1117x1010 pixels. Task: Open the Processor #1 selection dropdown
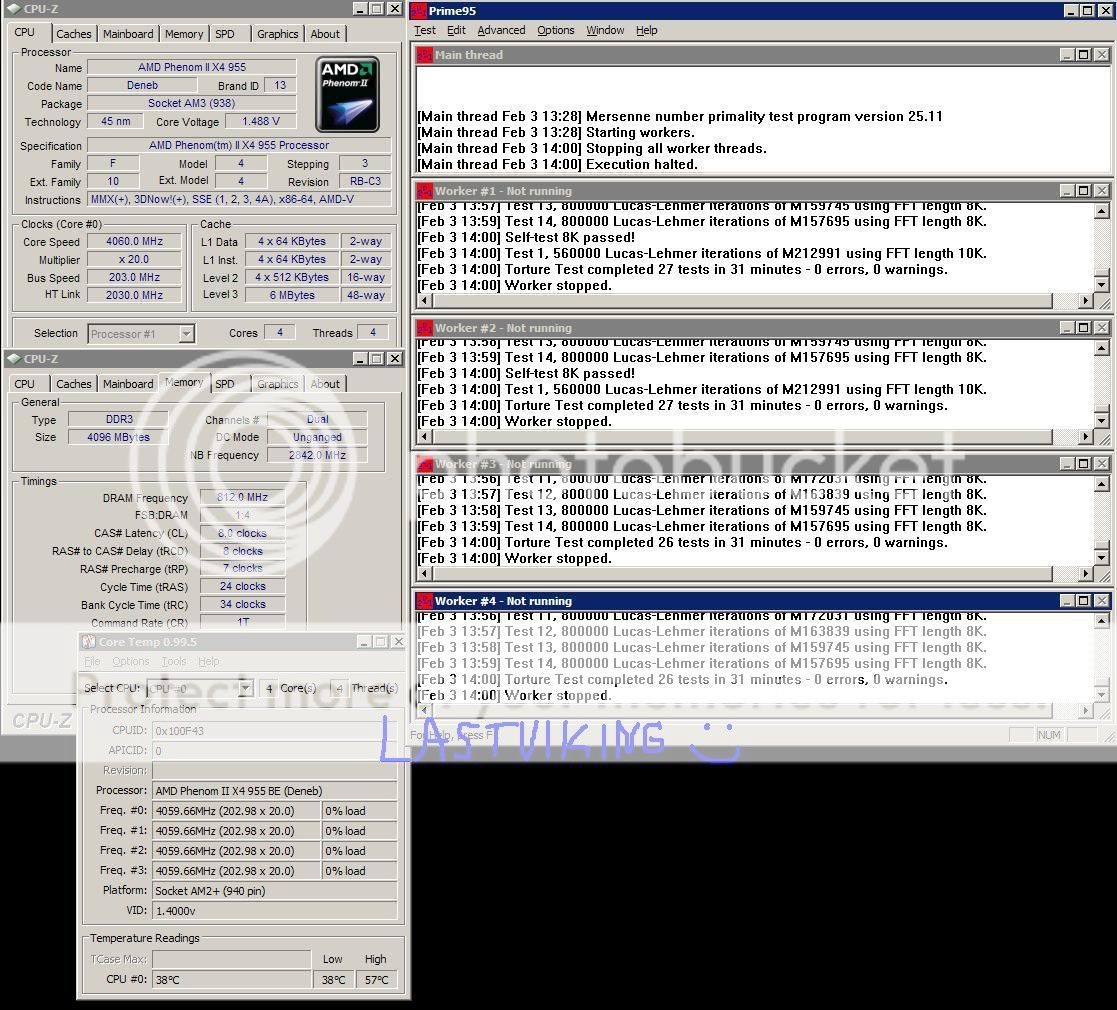point(186,334)
